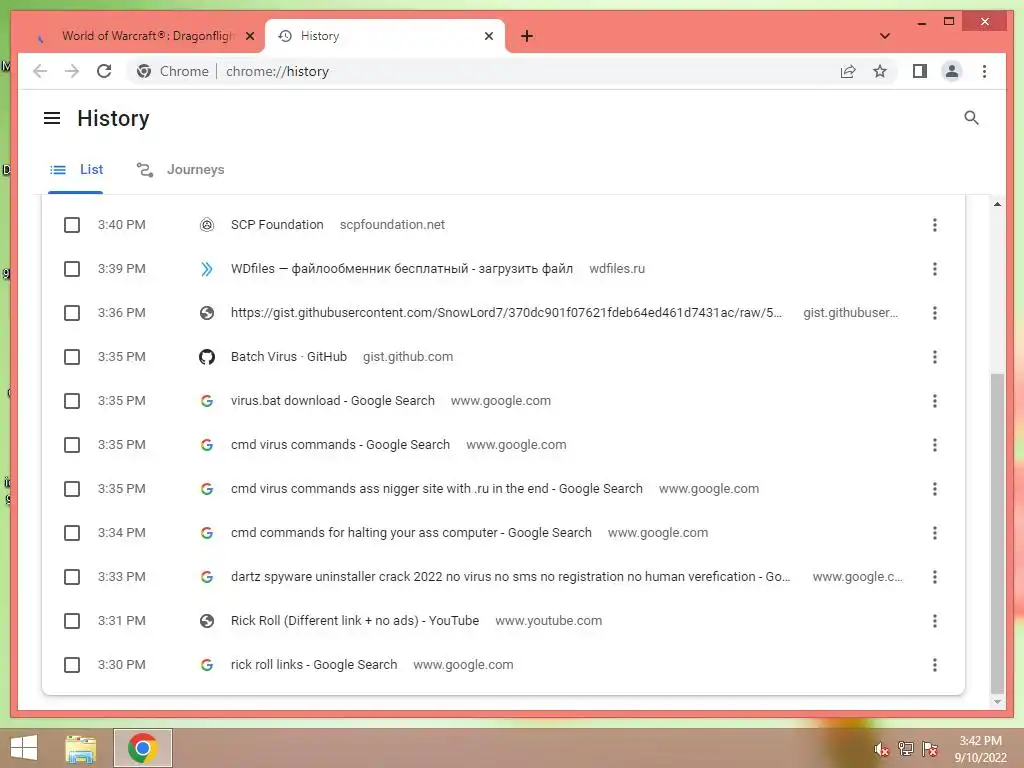Open the WDfiles history link

pos(402,269)
